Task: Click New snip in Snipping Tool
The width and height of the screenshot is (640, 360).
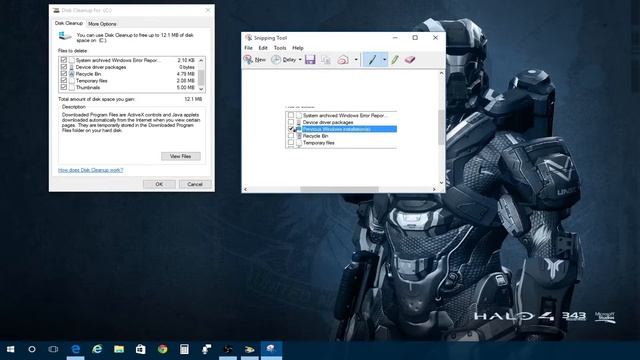Action: [x=255, y=60]
